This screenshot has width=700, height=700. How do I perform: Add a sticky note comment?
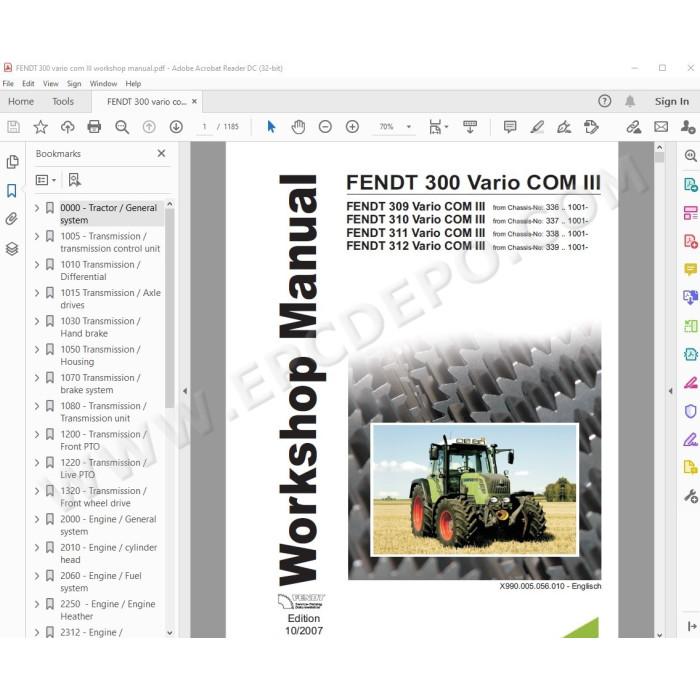tap(510, 127)
